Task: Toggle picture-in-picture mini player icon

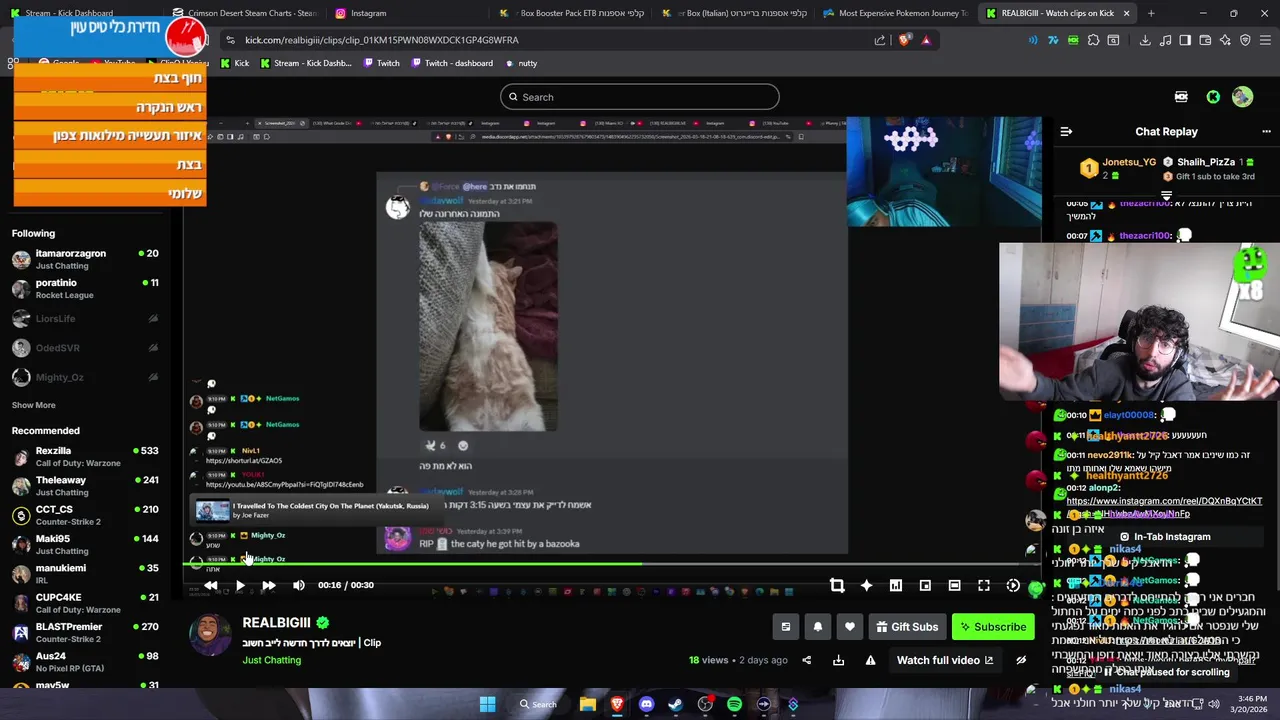Action: [925, 585]
